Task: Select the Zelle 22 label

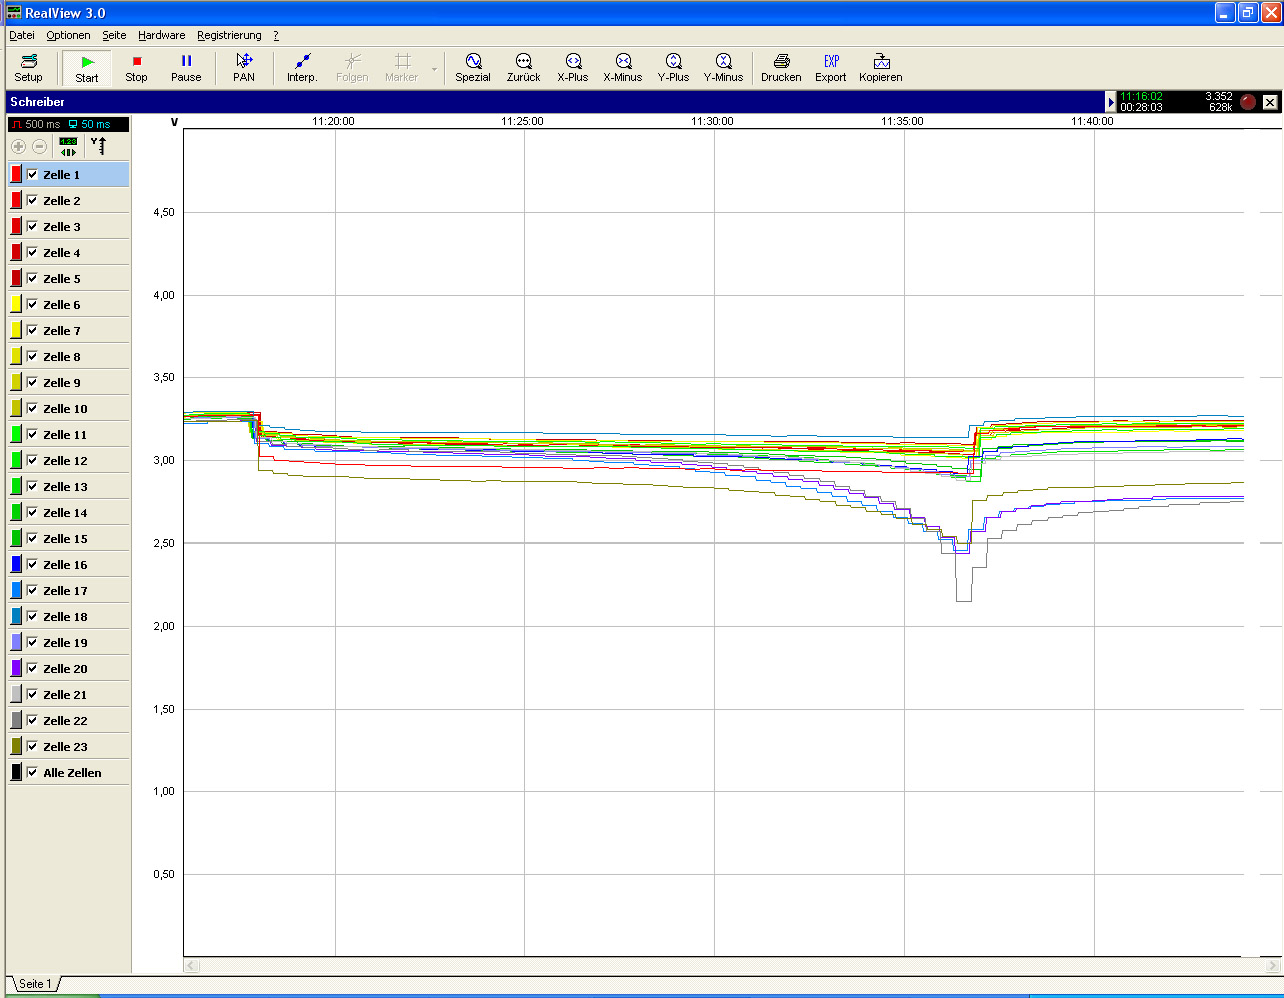Action: [65, 721]
